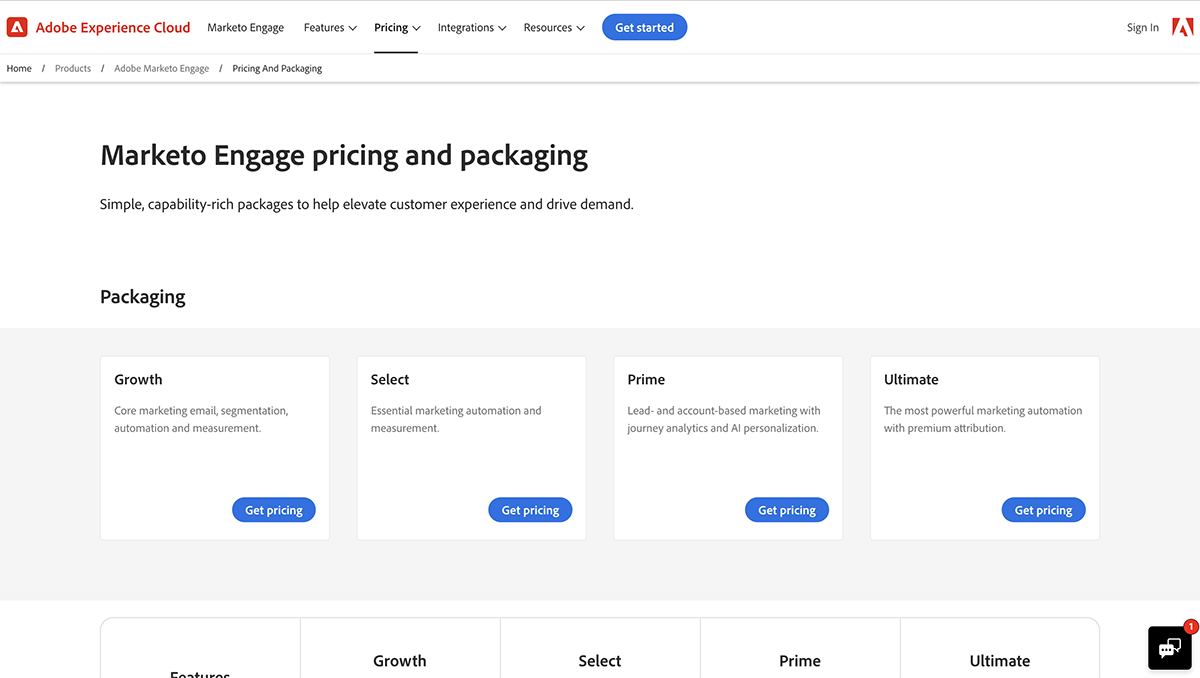The width and height of the screenshot is (1200, 678).
Task: Get pricing for the Growth package
Action: point(274,510)
